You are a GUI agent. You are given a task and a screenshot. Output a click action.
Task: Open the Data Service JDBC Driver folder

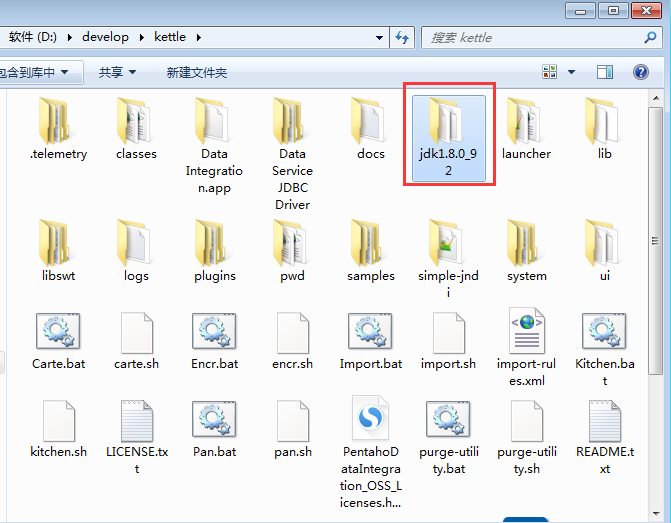[x=292, y=154]
